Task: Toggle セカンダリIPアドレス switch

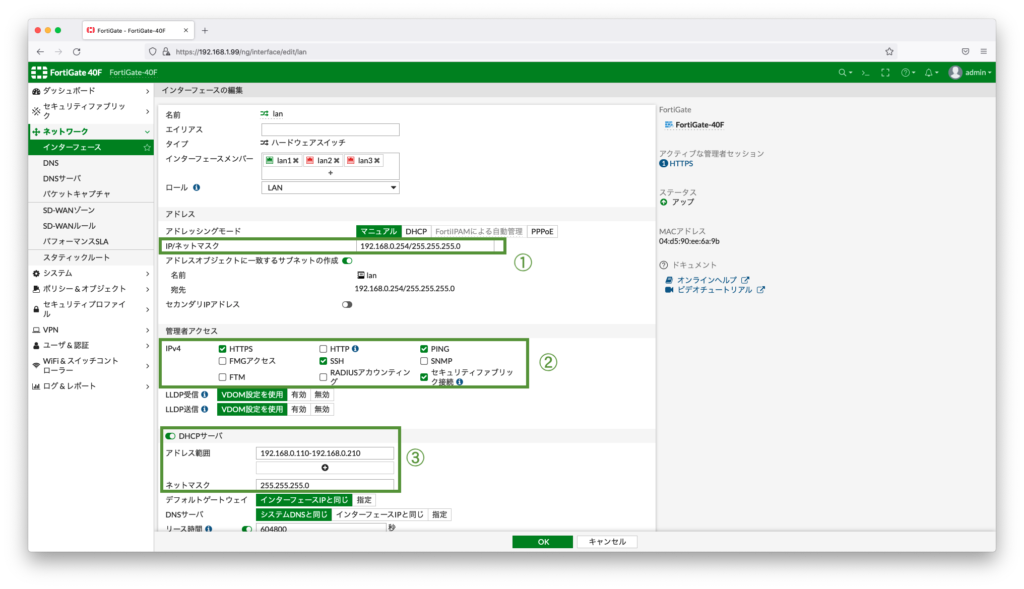Action: coord(347,304)
